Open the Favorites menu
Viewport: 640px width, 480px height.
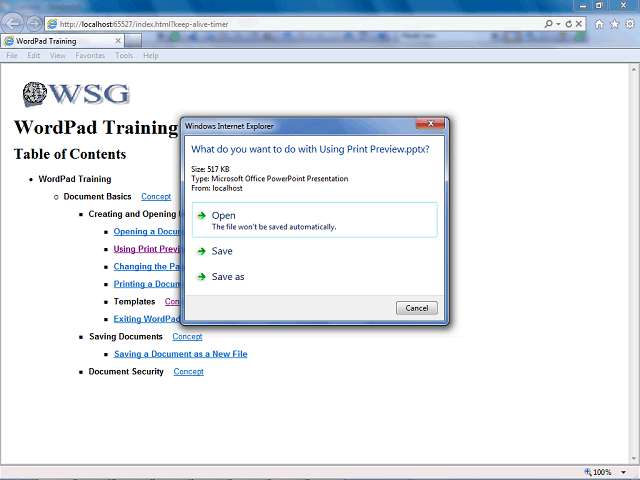click(x=90, y=56)
